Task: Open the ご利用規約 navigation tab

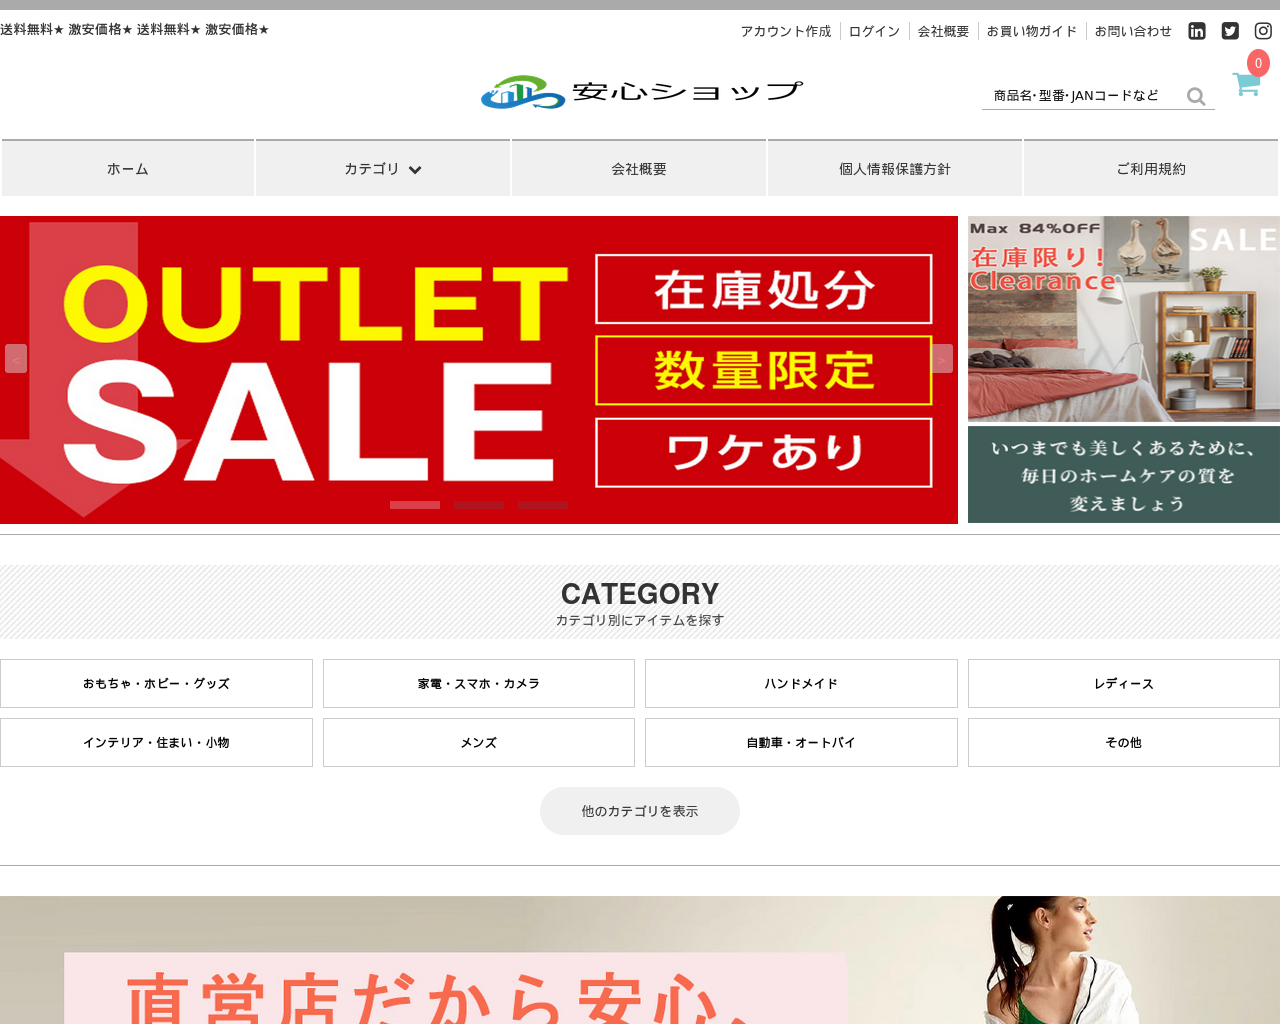Action: (x=1151, y=169)
